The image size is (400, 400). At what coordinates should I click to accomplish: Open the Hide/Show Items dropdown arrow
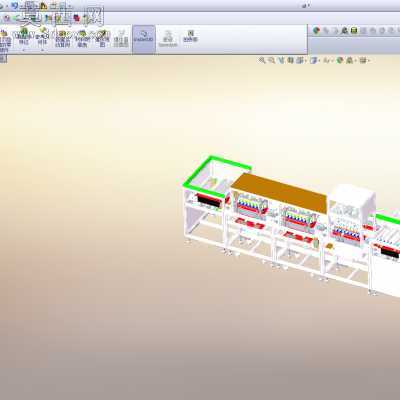tap(332, 60)
